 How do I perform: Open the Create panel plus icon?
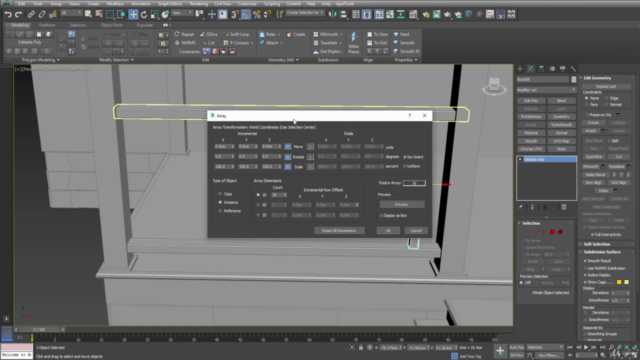click(520, 69)
